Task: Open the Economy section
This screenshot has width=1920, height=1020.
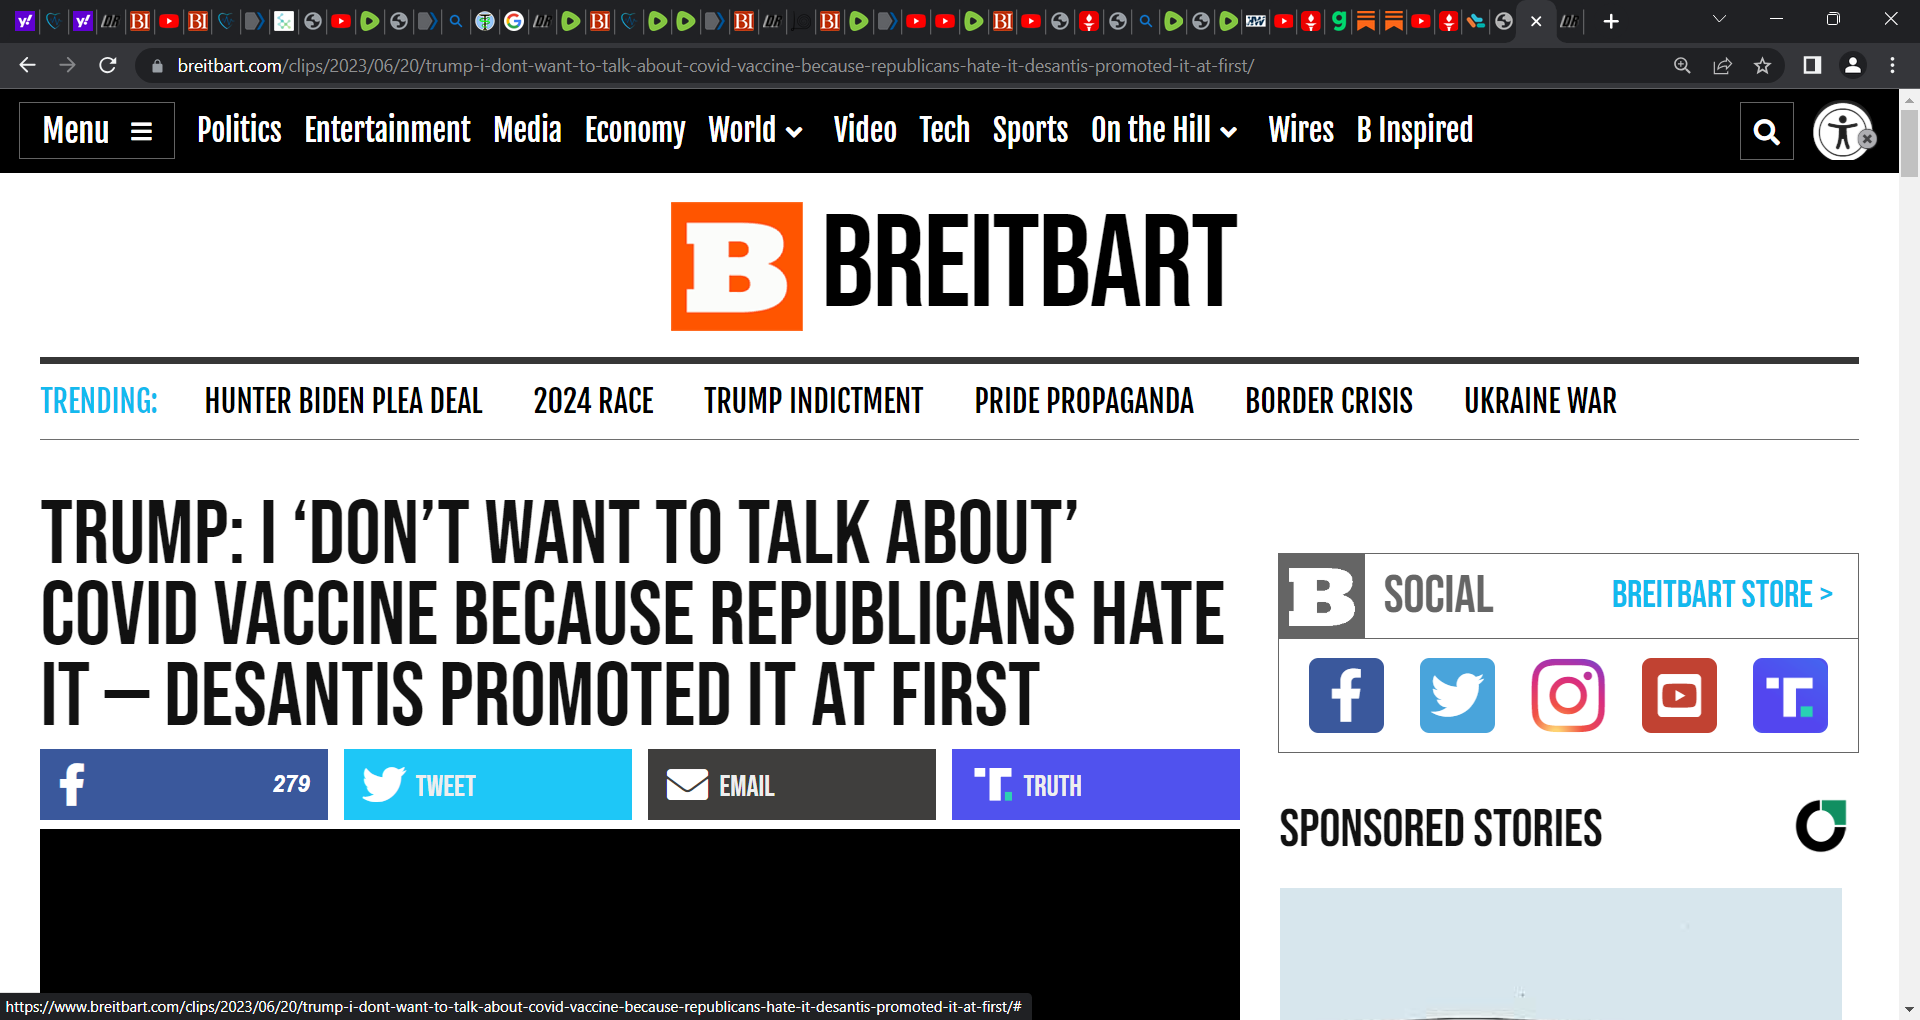Action: (635, 130)
